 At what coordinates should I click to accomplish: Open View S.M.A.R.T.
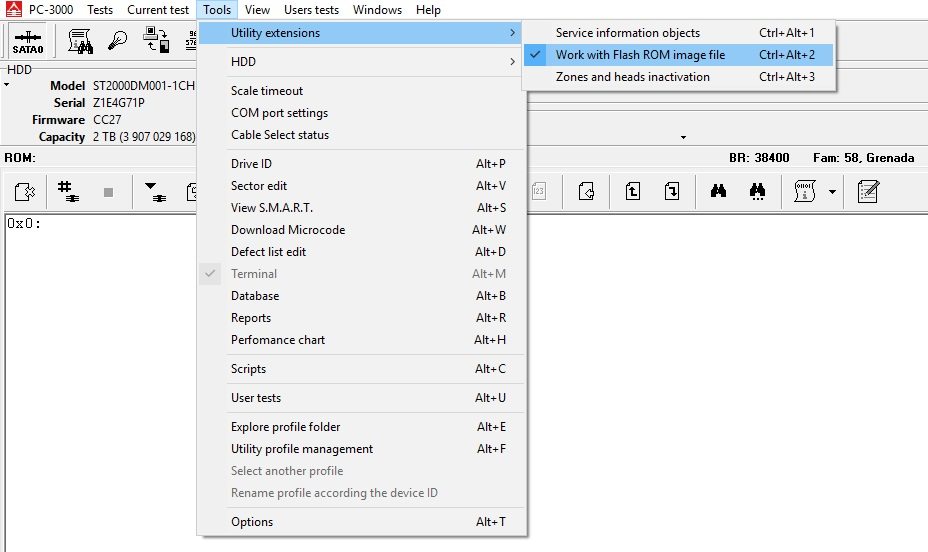(x=362, y=208)
